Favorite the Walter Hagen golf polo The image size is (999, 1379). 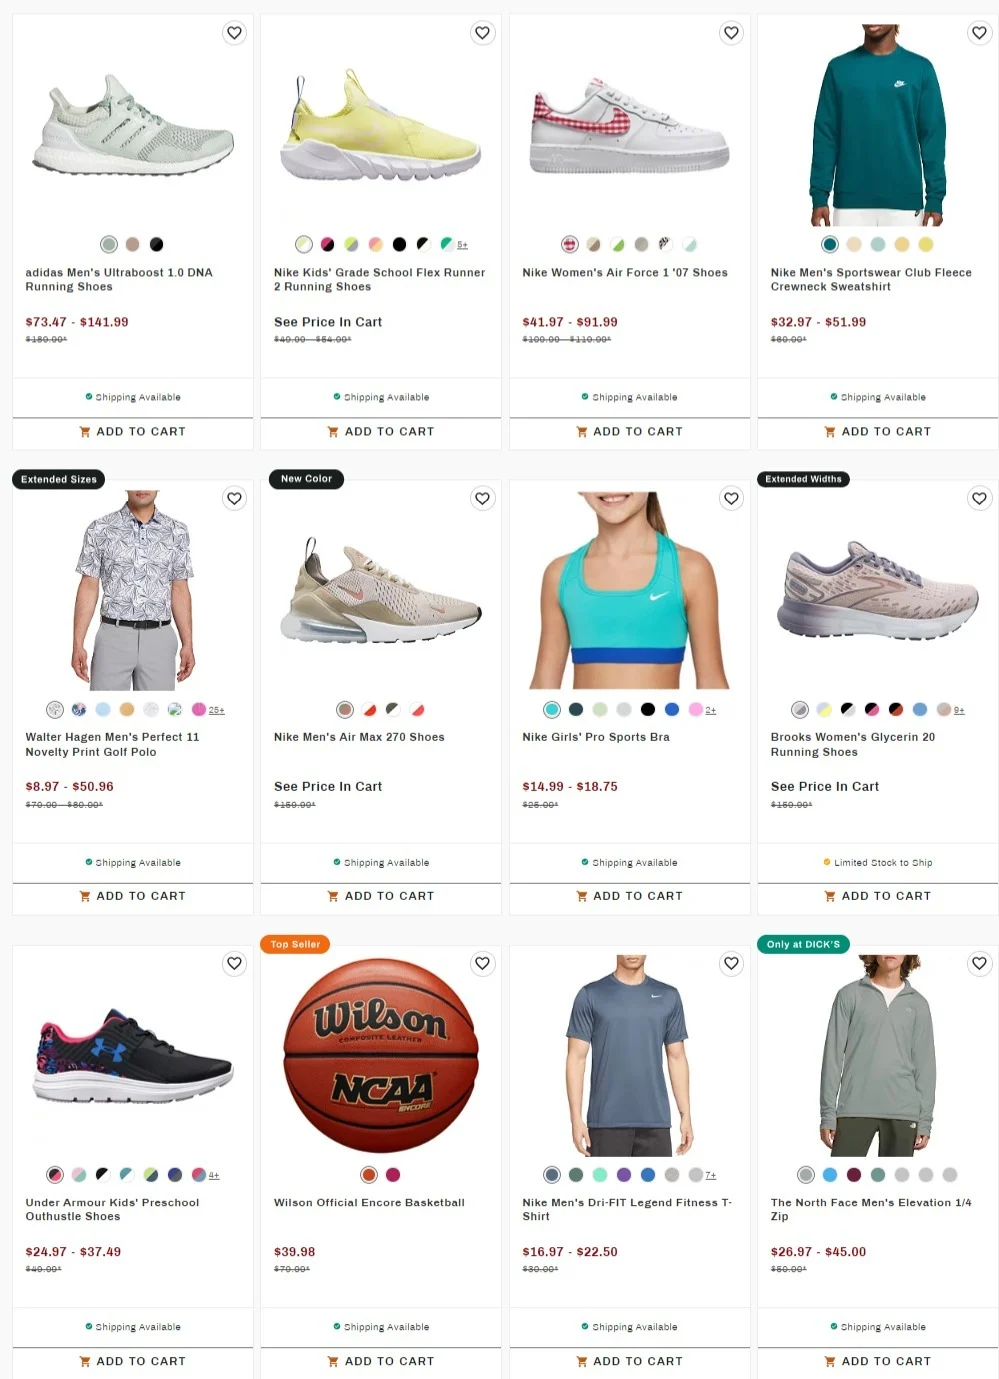click(234, 498)
